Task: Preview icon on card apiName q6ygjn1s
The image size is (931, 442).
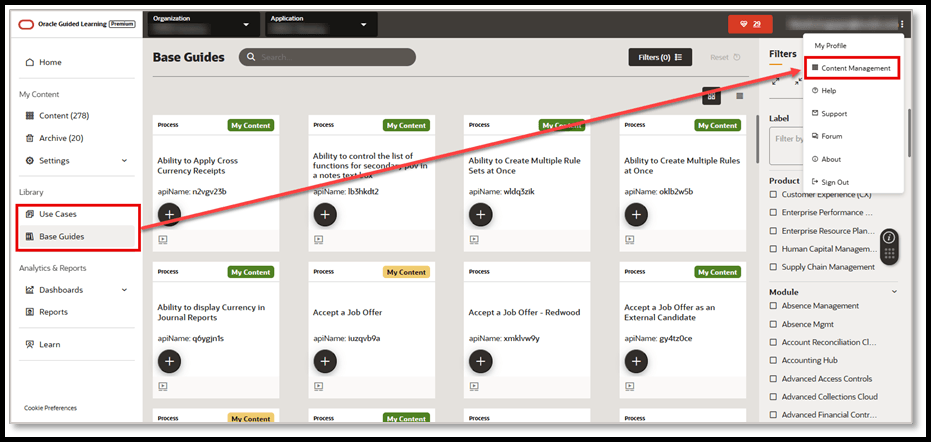Action: point(163,387)
